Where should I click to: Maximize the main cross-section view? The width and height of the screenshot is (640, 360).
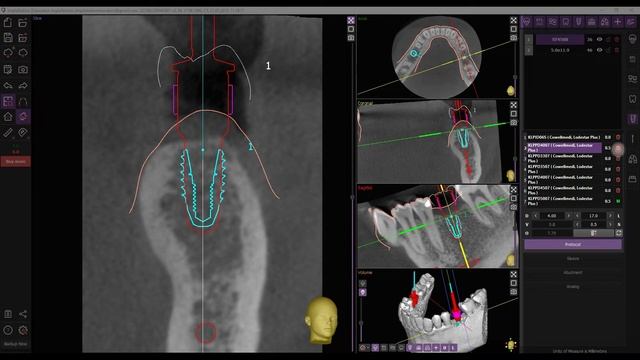pos(351,20)
